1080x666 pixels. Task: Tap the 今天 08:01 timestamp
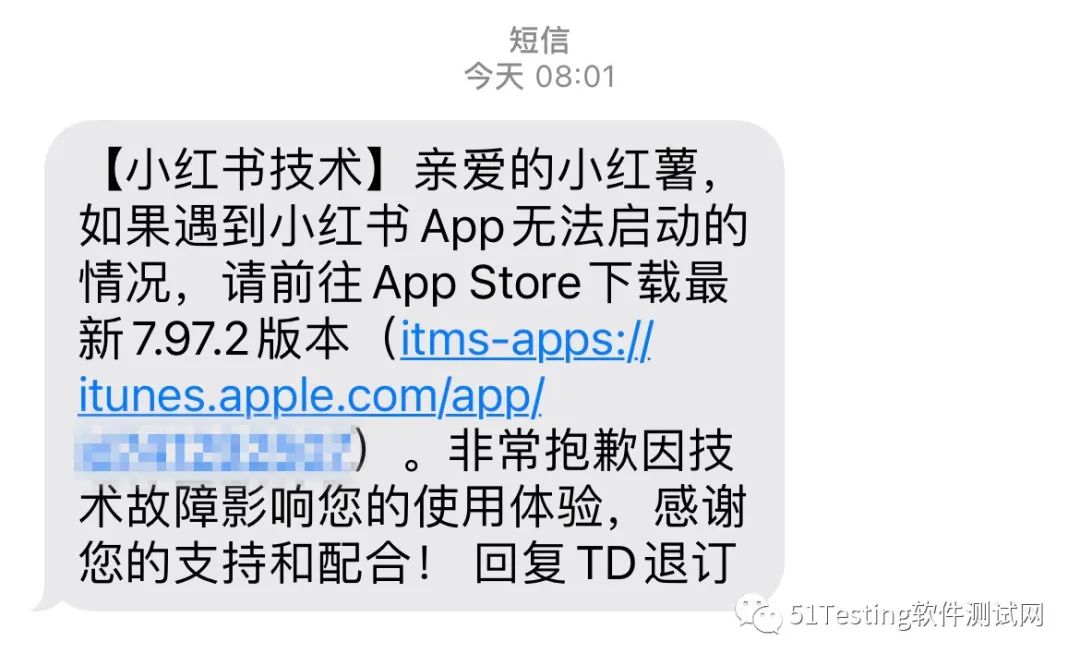(x=539, y=75)
